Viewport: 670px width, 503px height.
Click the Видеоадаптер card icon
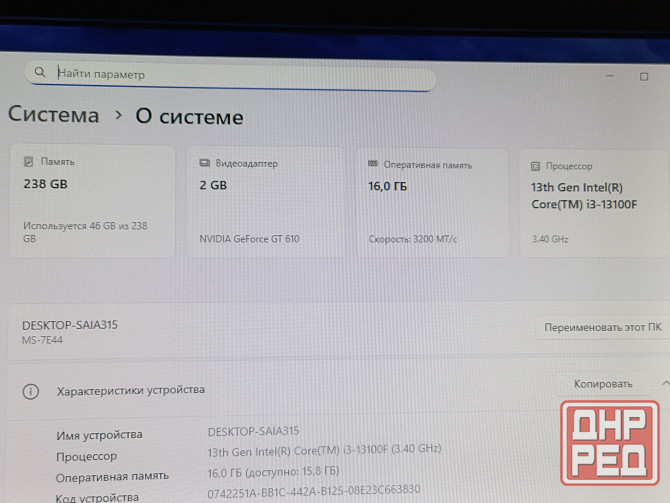tap(205, 163)
